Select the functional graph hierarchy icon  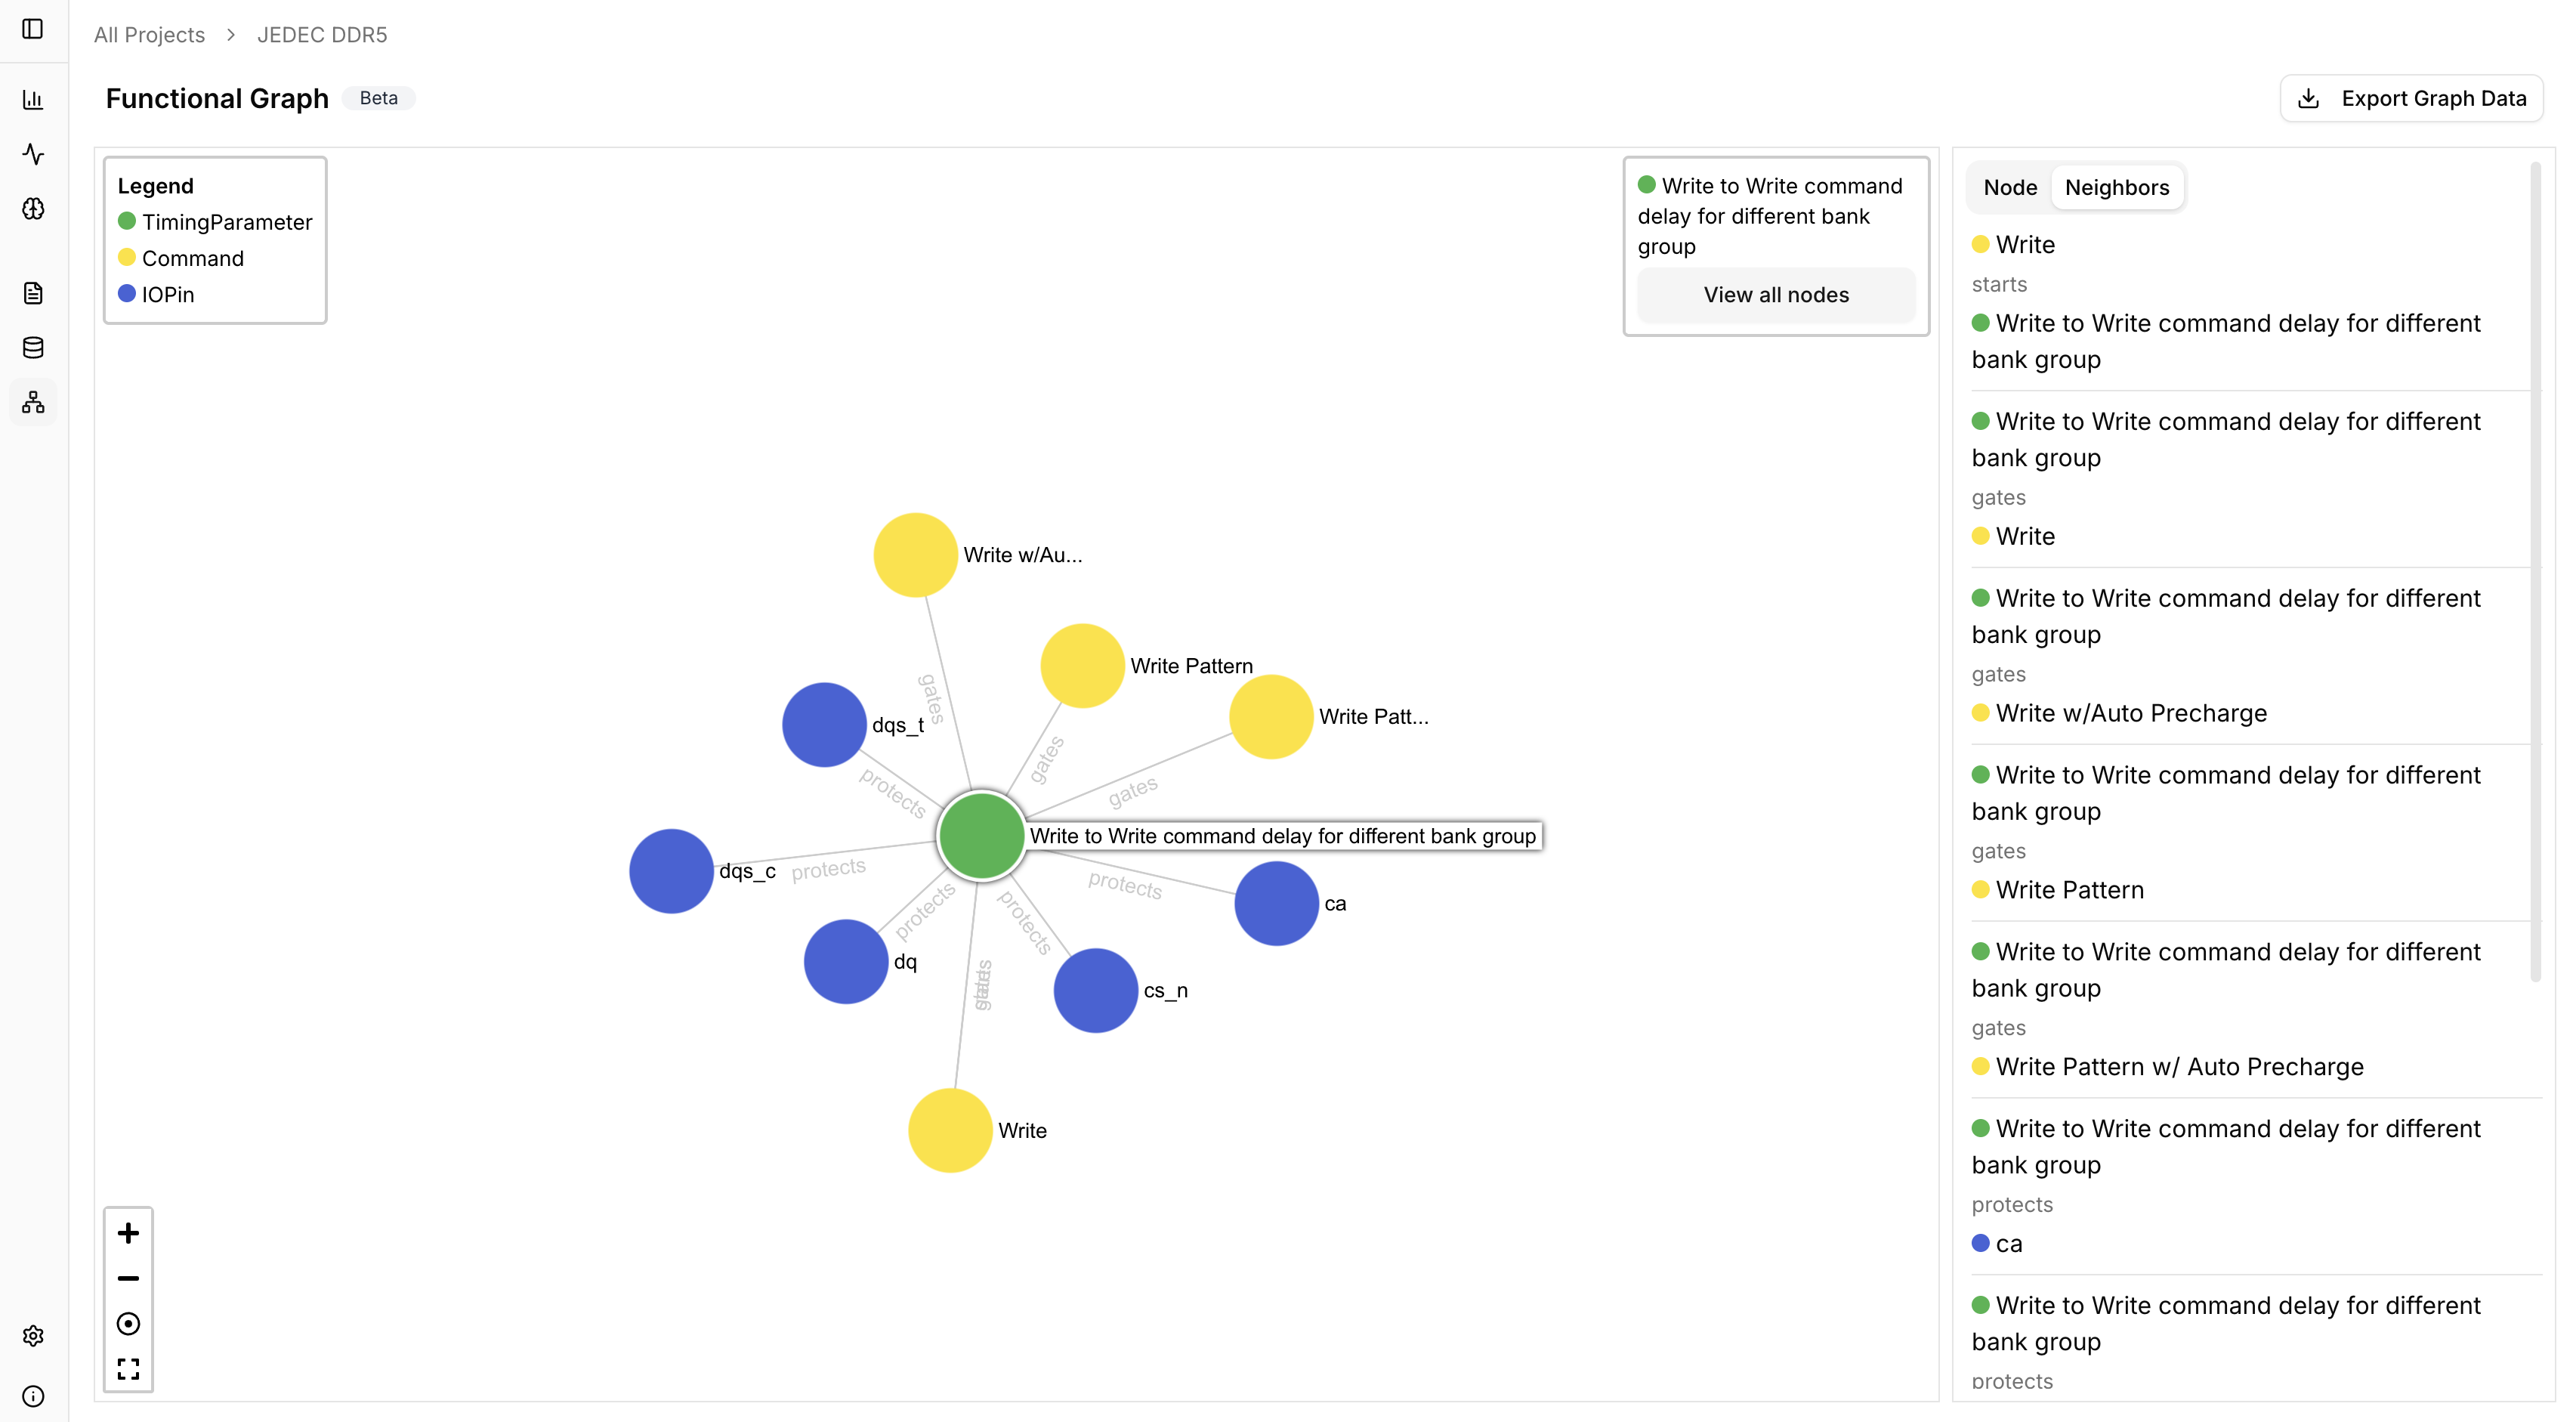tap(34, 402)
